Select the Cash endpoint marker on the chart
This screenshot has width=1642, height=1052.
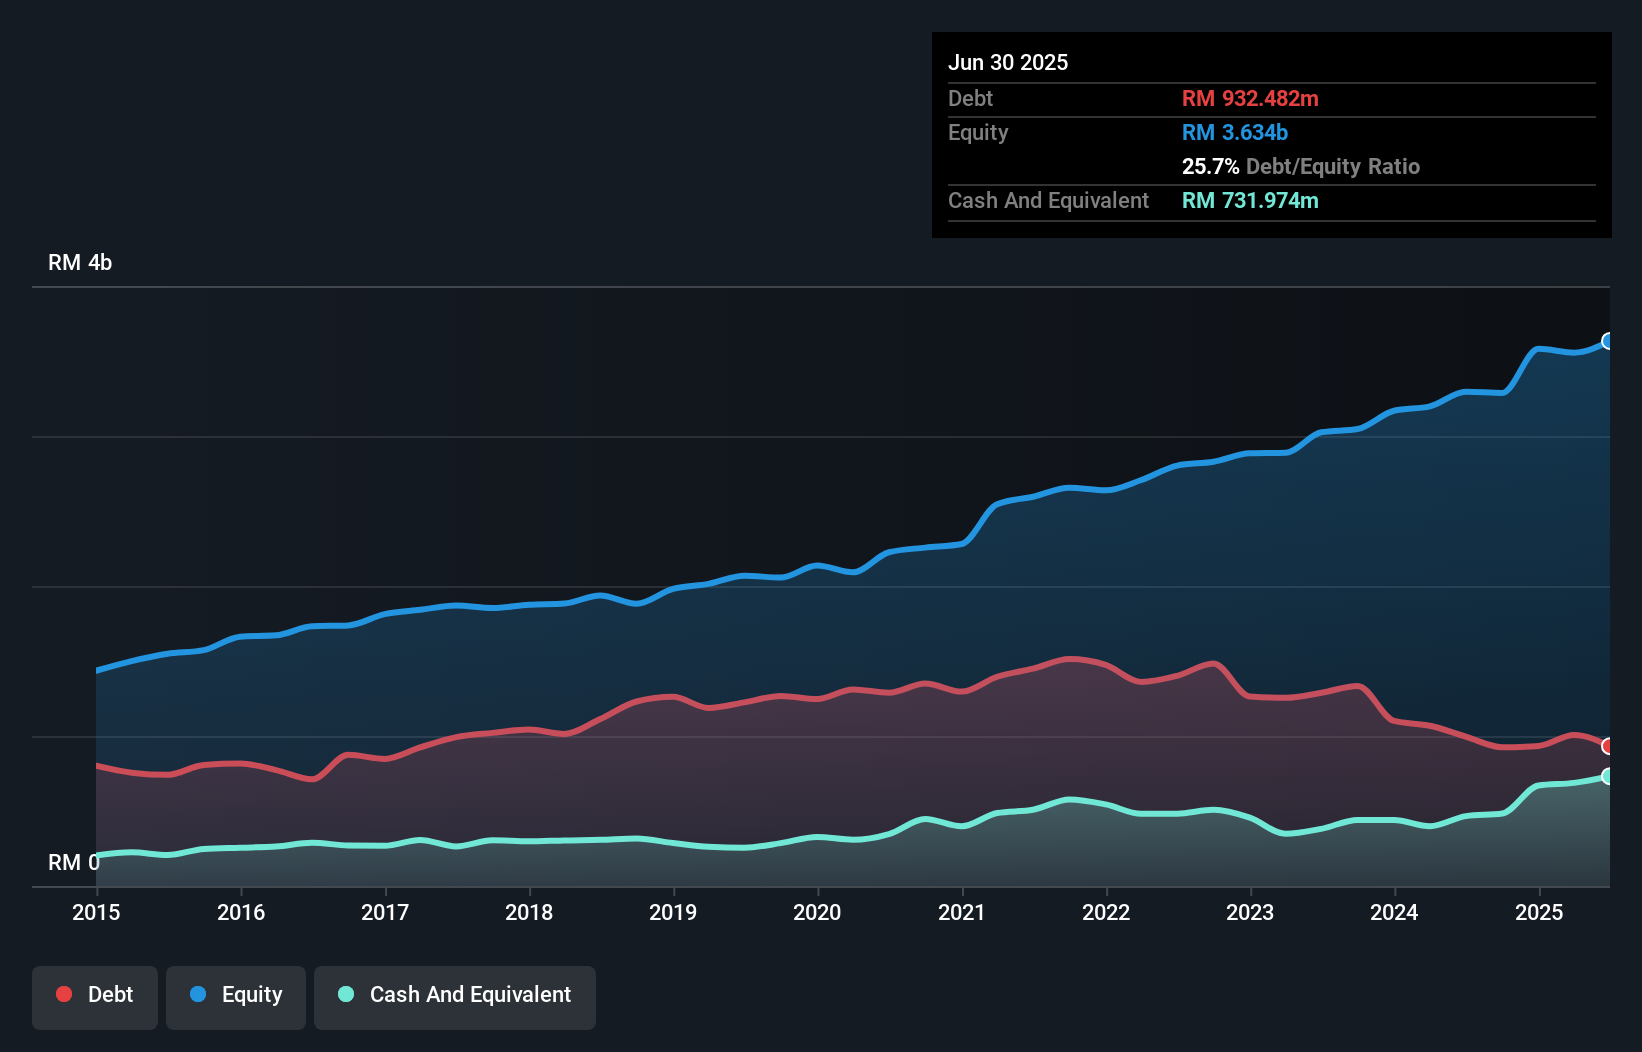tap(1608, 776)
